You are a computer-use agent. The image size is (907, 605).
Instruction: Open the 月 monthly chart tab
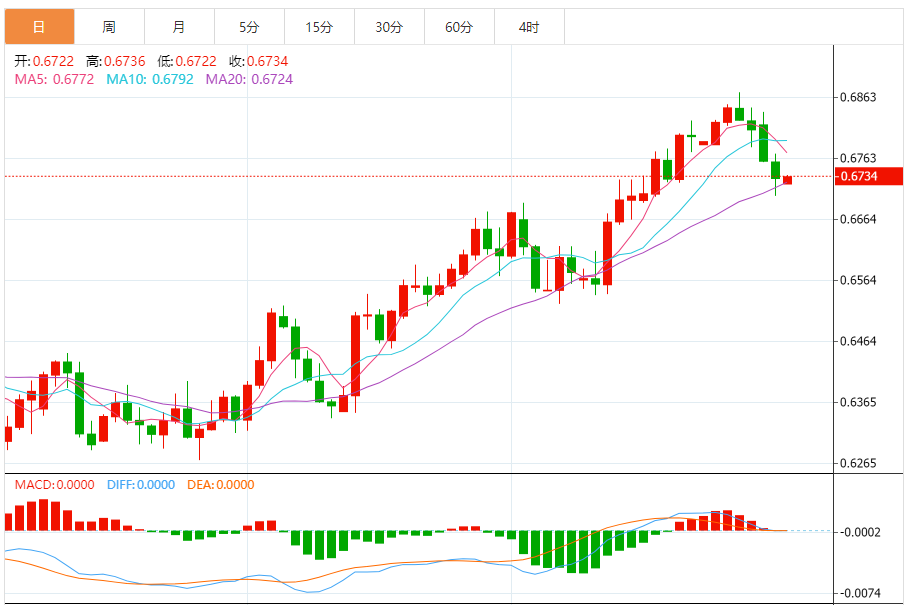pos(179,27)
